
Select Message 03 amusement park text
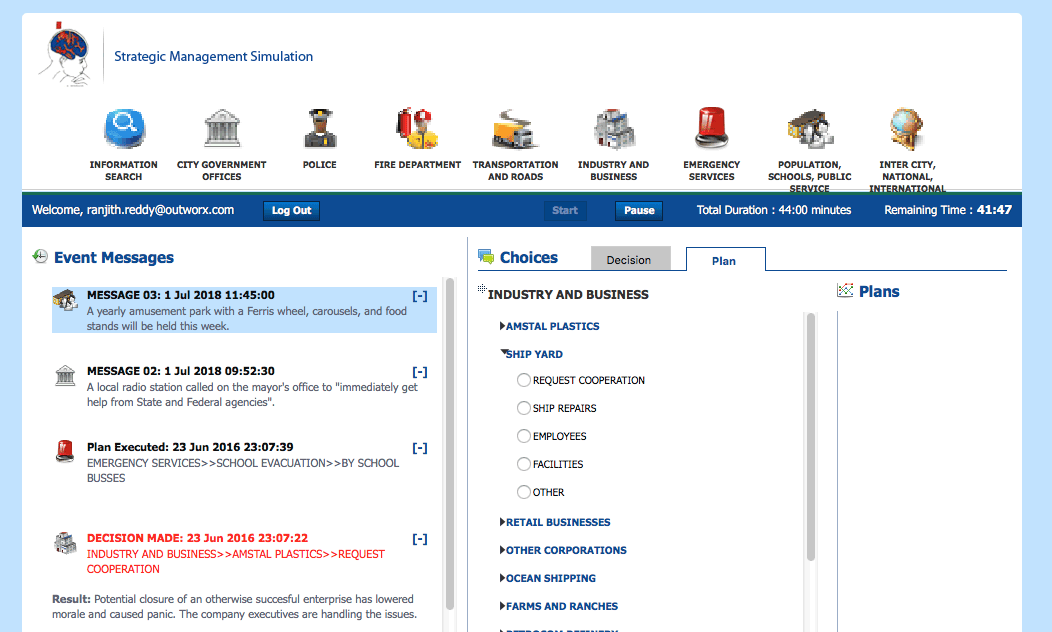(247, 319)
